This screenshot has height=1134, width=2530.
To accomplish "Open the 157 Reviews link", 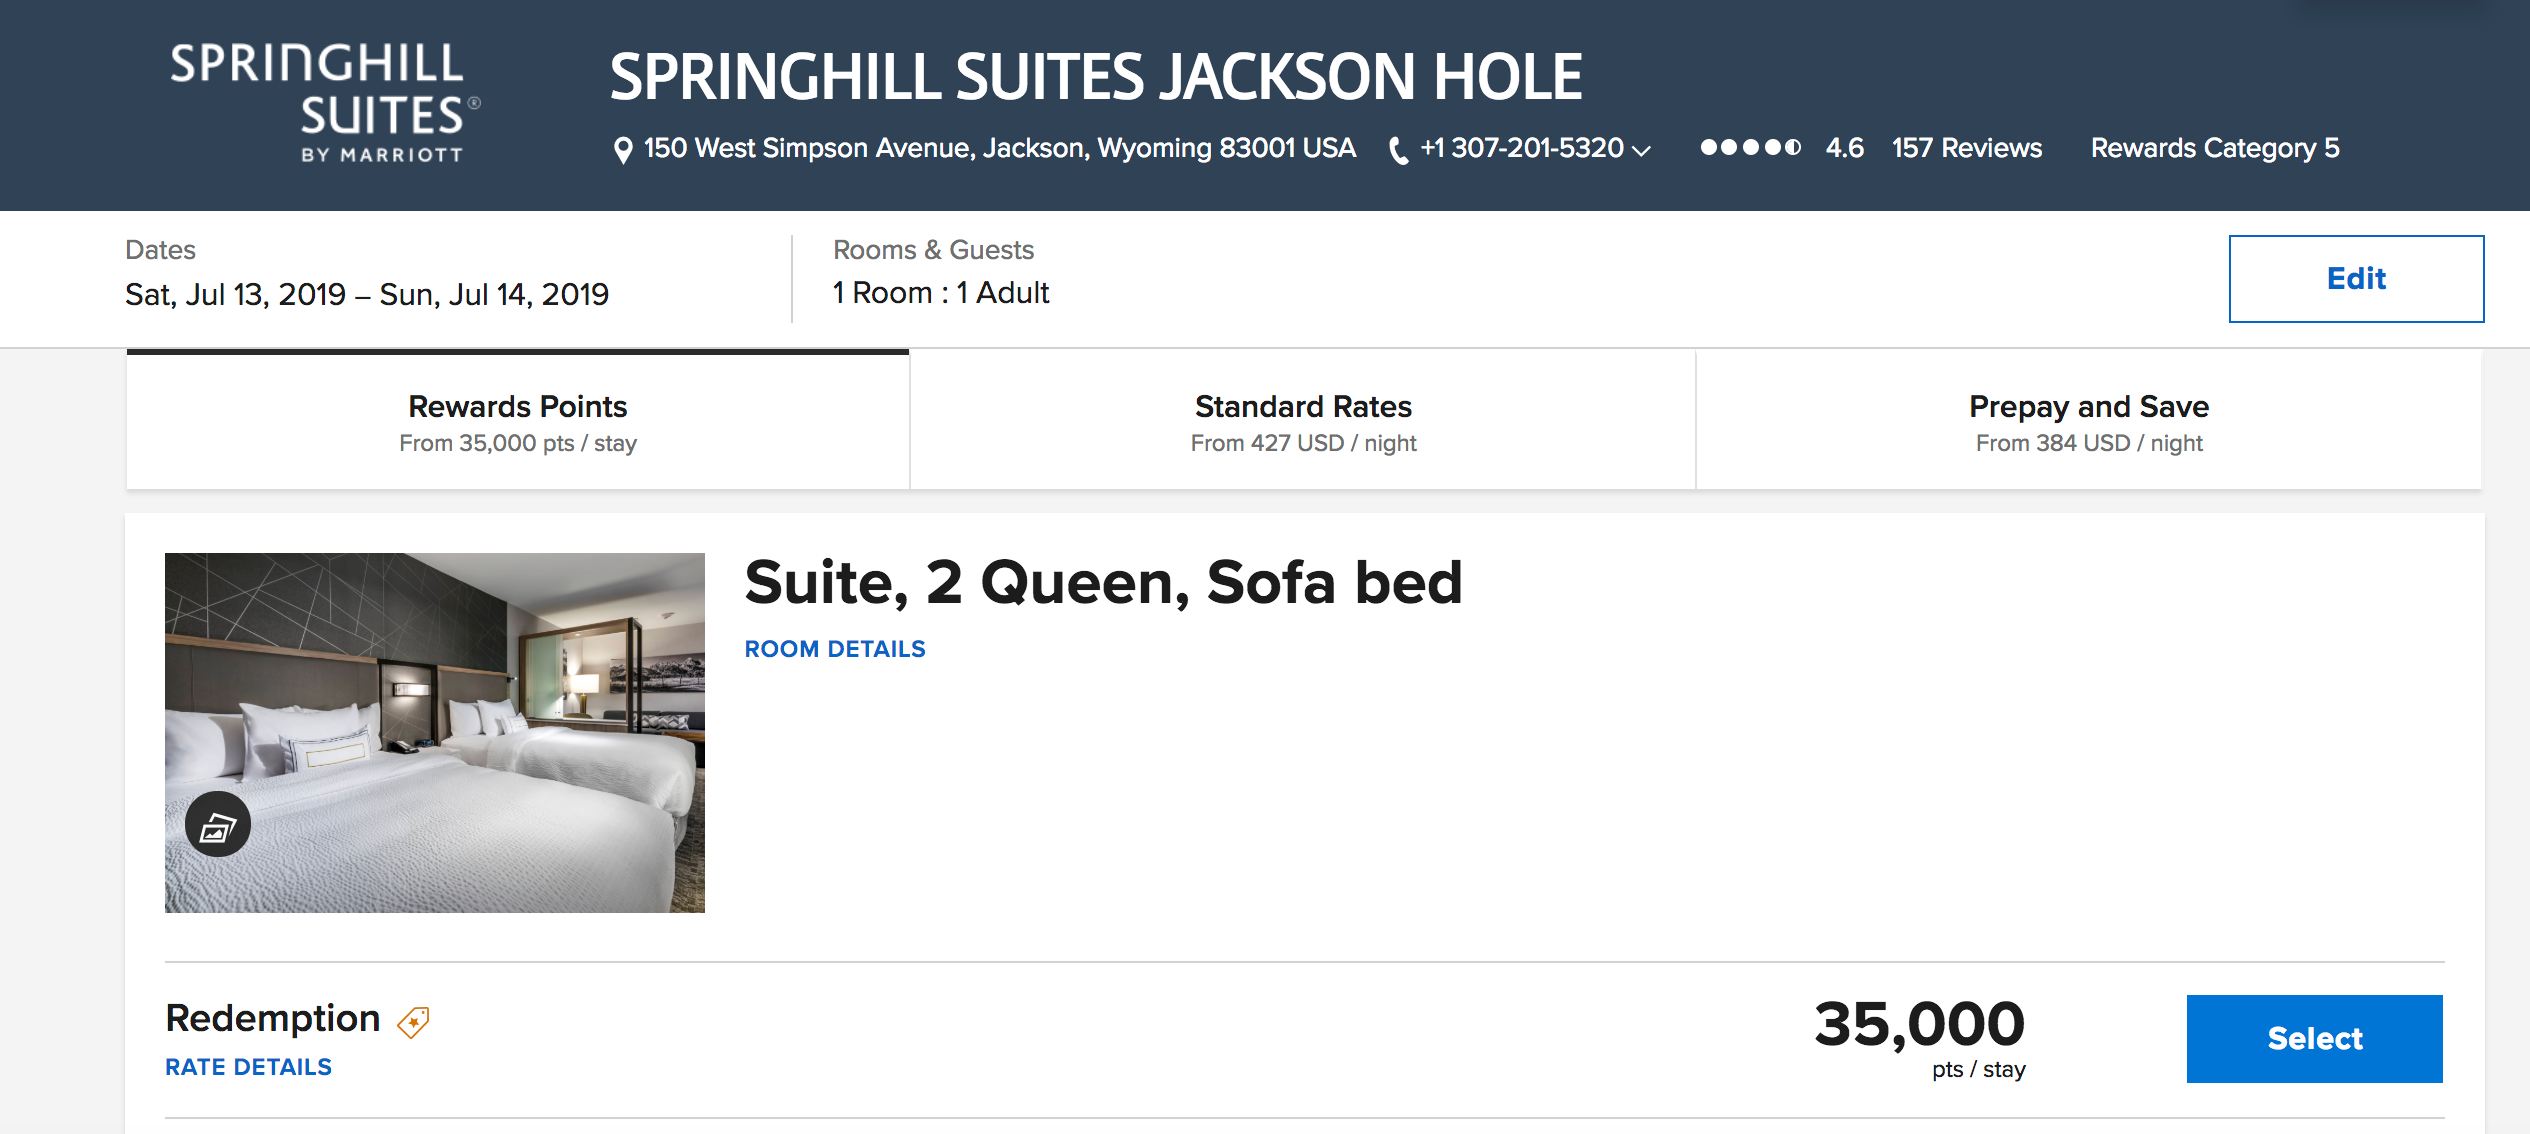I will click(x=1966, y=148).
